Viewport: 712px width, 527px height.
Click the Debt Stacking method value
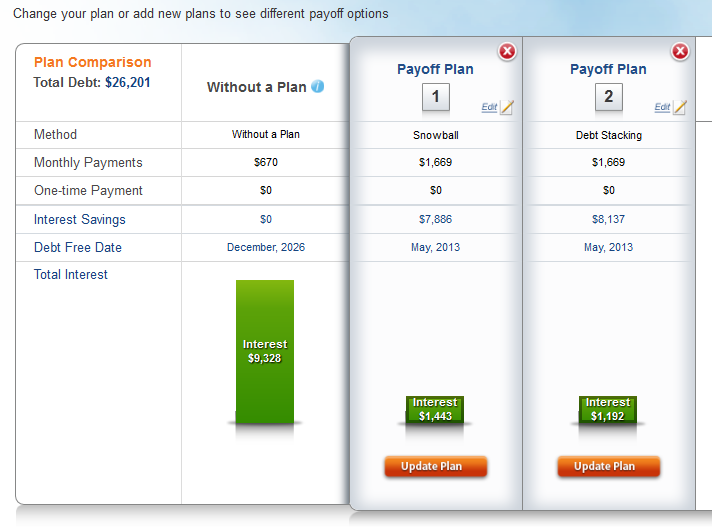click(x=608, y=135)
